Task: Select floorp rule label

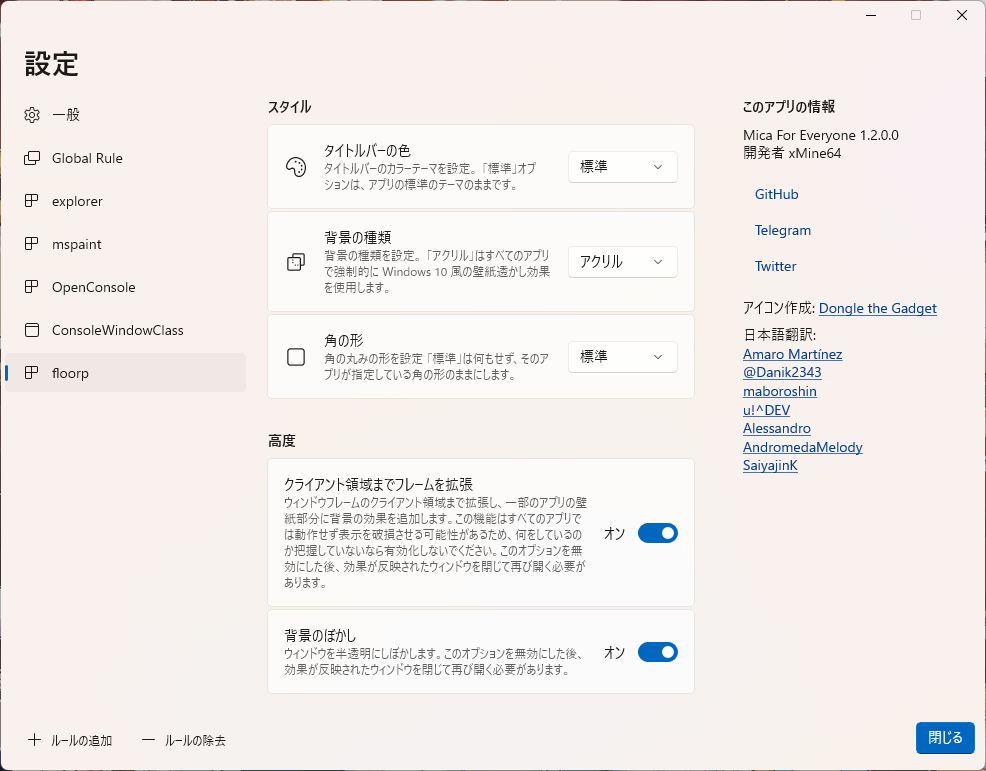Action: pos(70,373)
